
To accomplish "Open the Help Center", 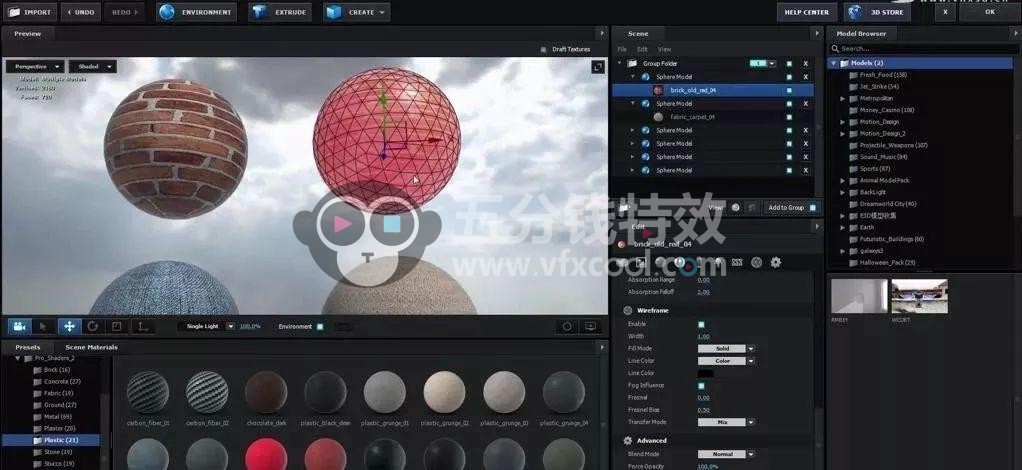I will [806, 12].
